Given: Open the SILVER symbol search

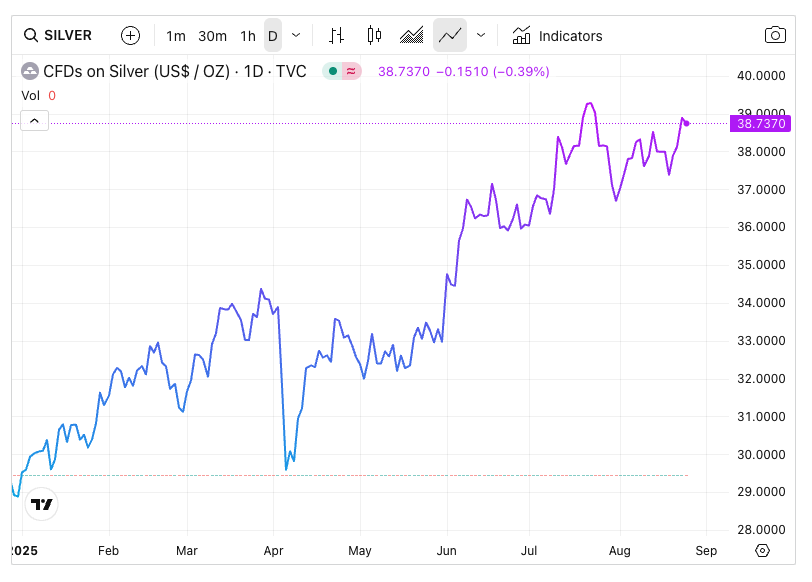Looking at the screenshot, I should click(58, 36).
